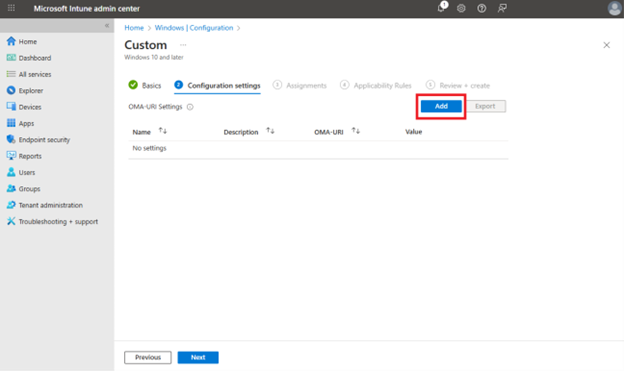This screenshot has height=371, width=624.
Task: Click the Troubleshooting + support wrench icon
Action: point(11,221)
